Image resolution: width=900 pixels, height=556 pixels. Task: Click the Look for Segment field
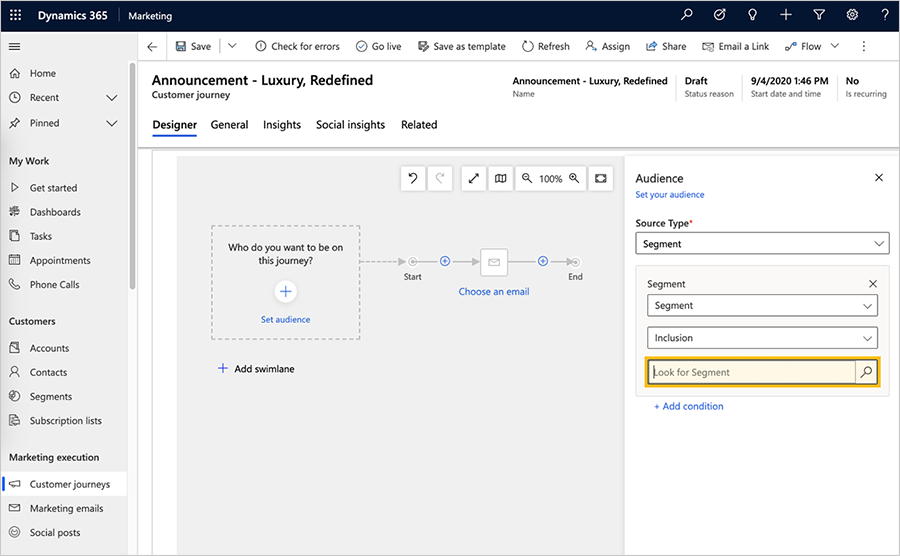pos(751,372)
